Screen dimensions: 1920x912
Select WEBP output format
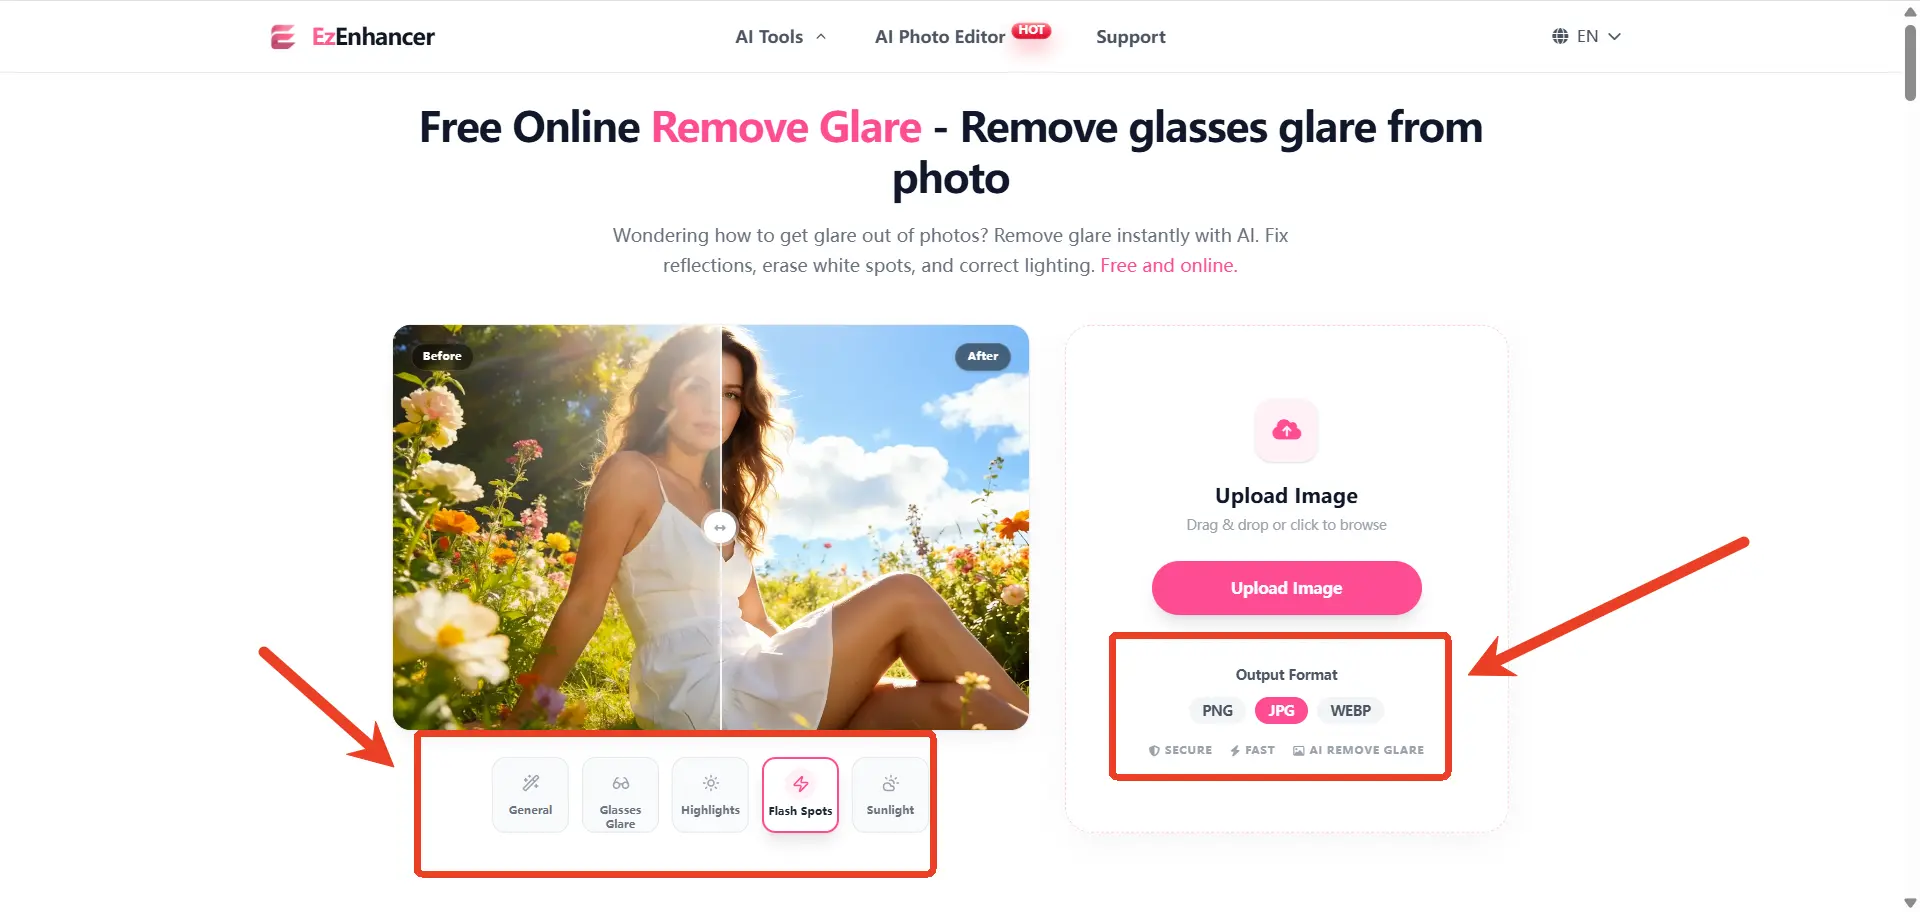1350,710
